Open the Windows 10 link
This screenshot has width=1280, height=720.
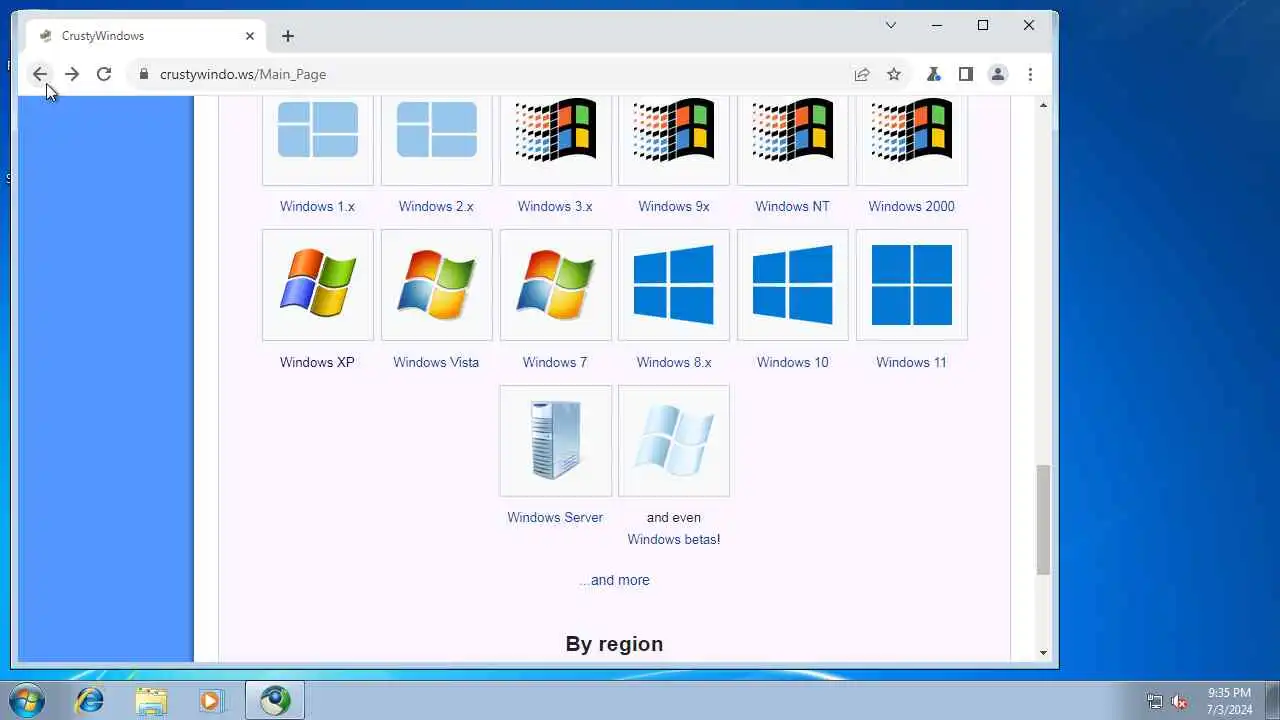(792, 362)
